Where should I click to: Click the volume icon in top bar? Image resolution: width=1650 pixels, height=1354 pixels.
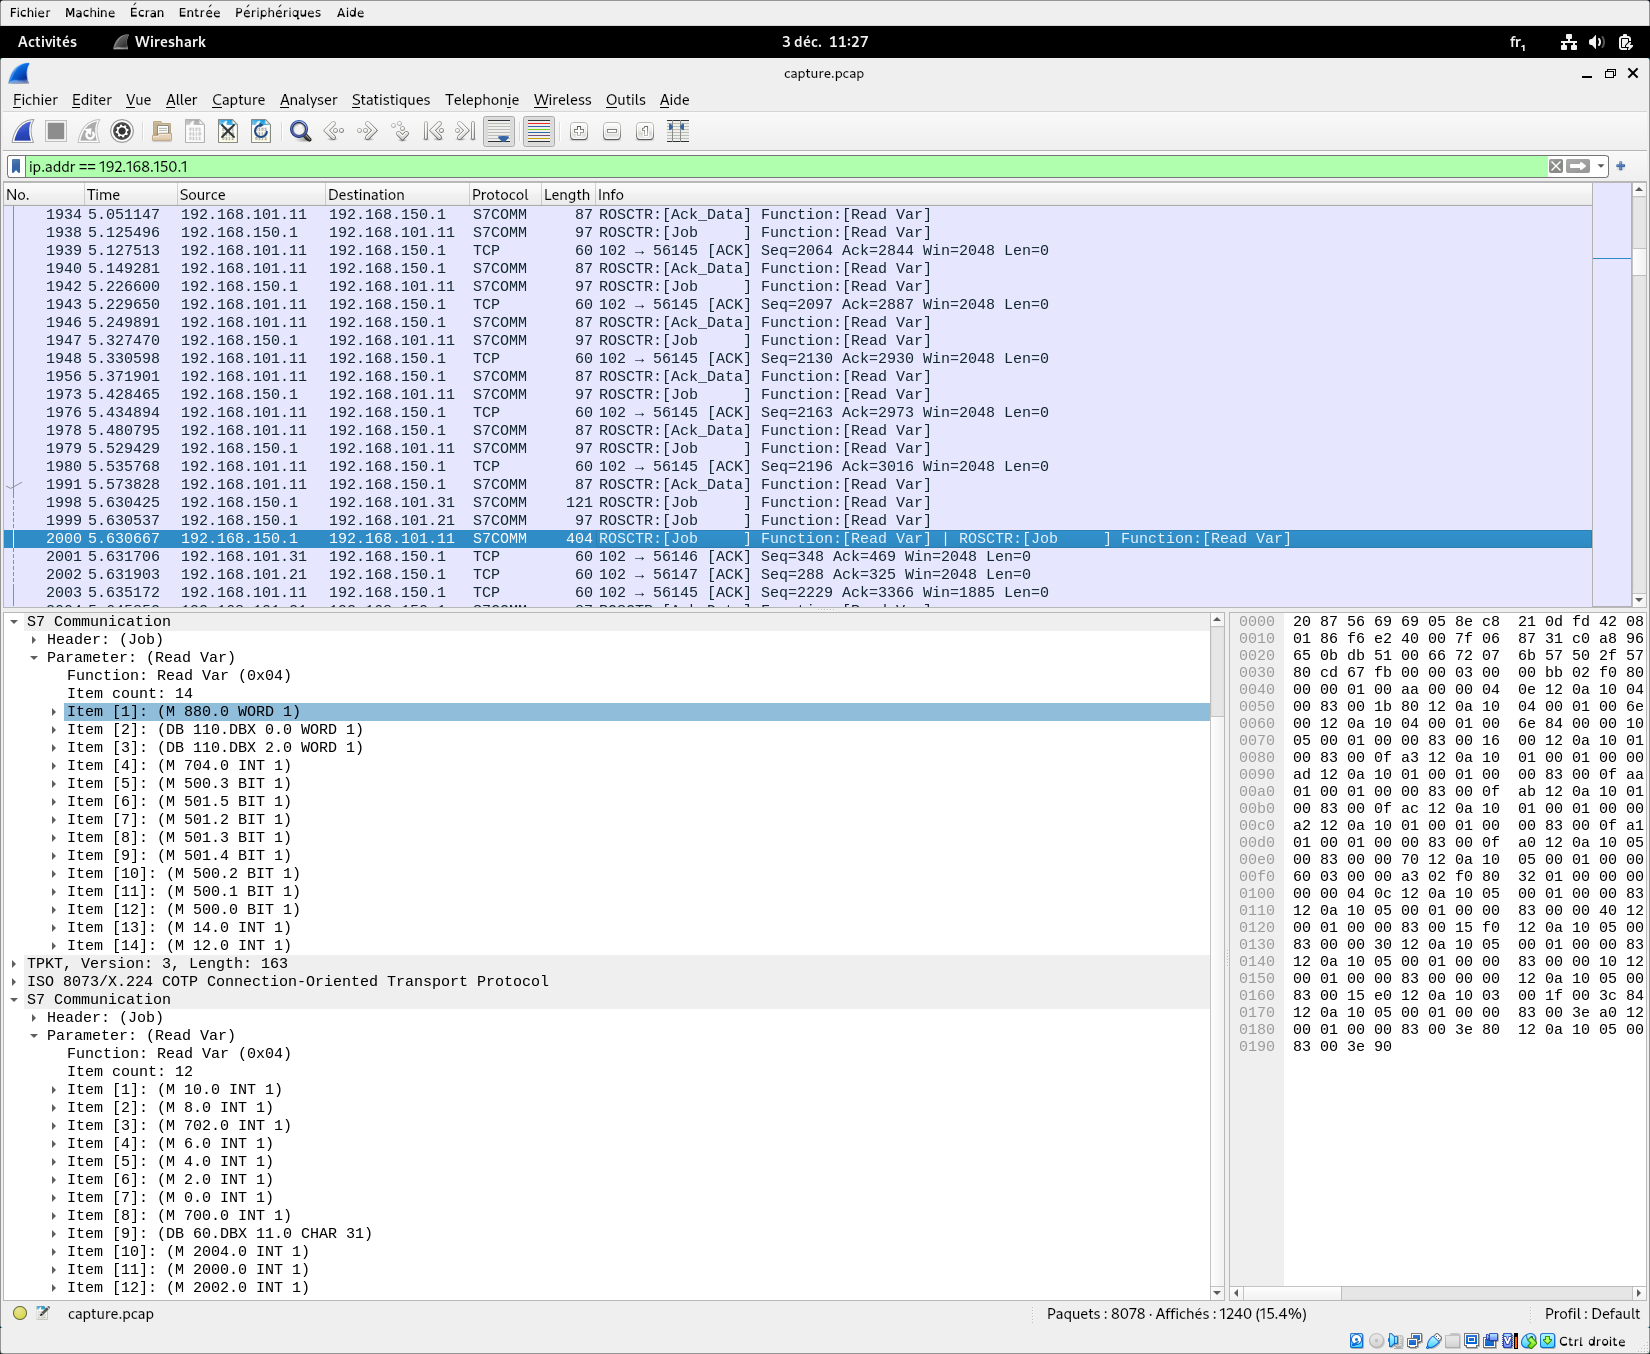coord(1596,42)
